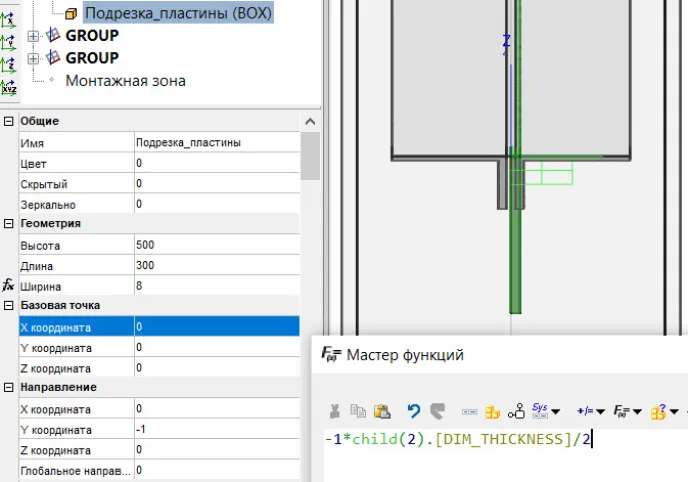Viewport: 688px width, 482px height.
Task: Open the Sys variables dropdown
Action: (546, 411)
